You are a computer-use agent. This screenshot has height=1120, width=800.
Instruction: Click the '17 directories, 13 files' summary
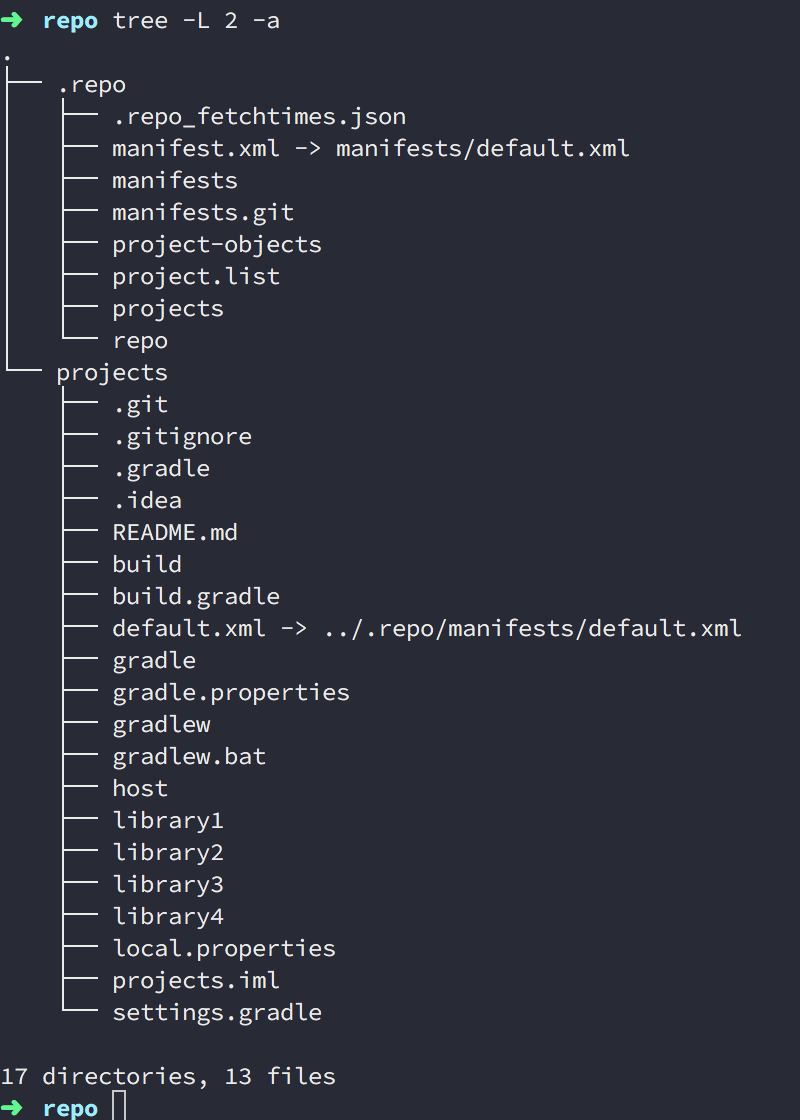pyautogui.click(x=168, y=1076)
